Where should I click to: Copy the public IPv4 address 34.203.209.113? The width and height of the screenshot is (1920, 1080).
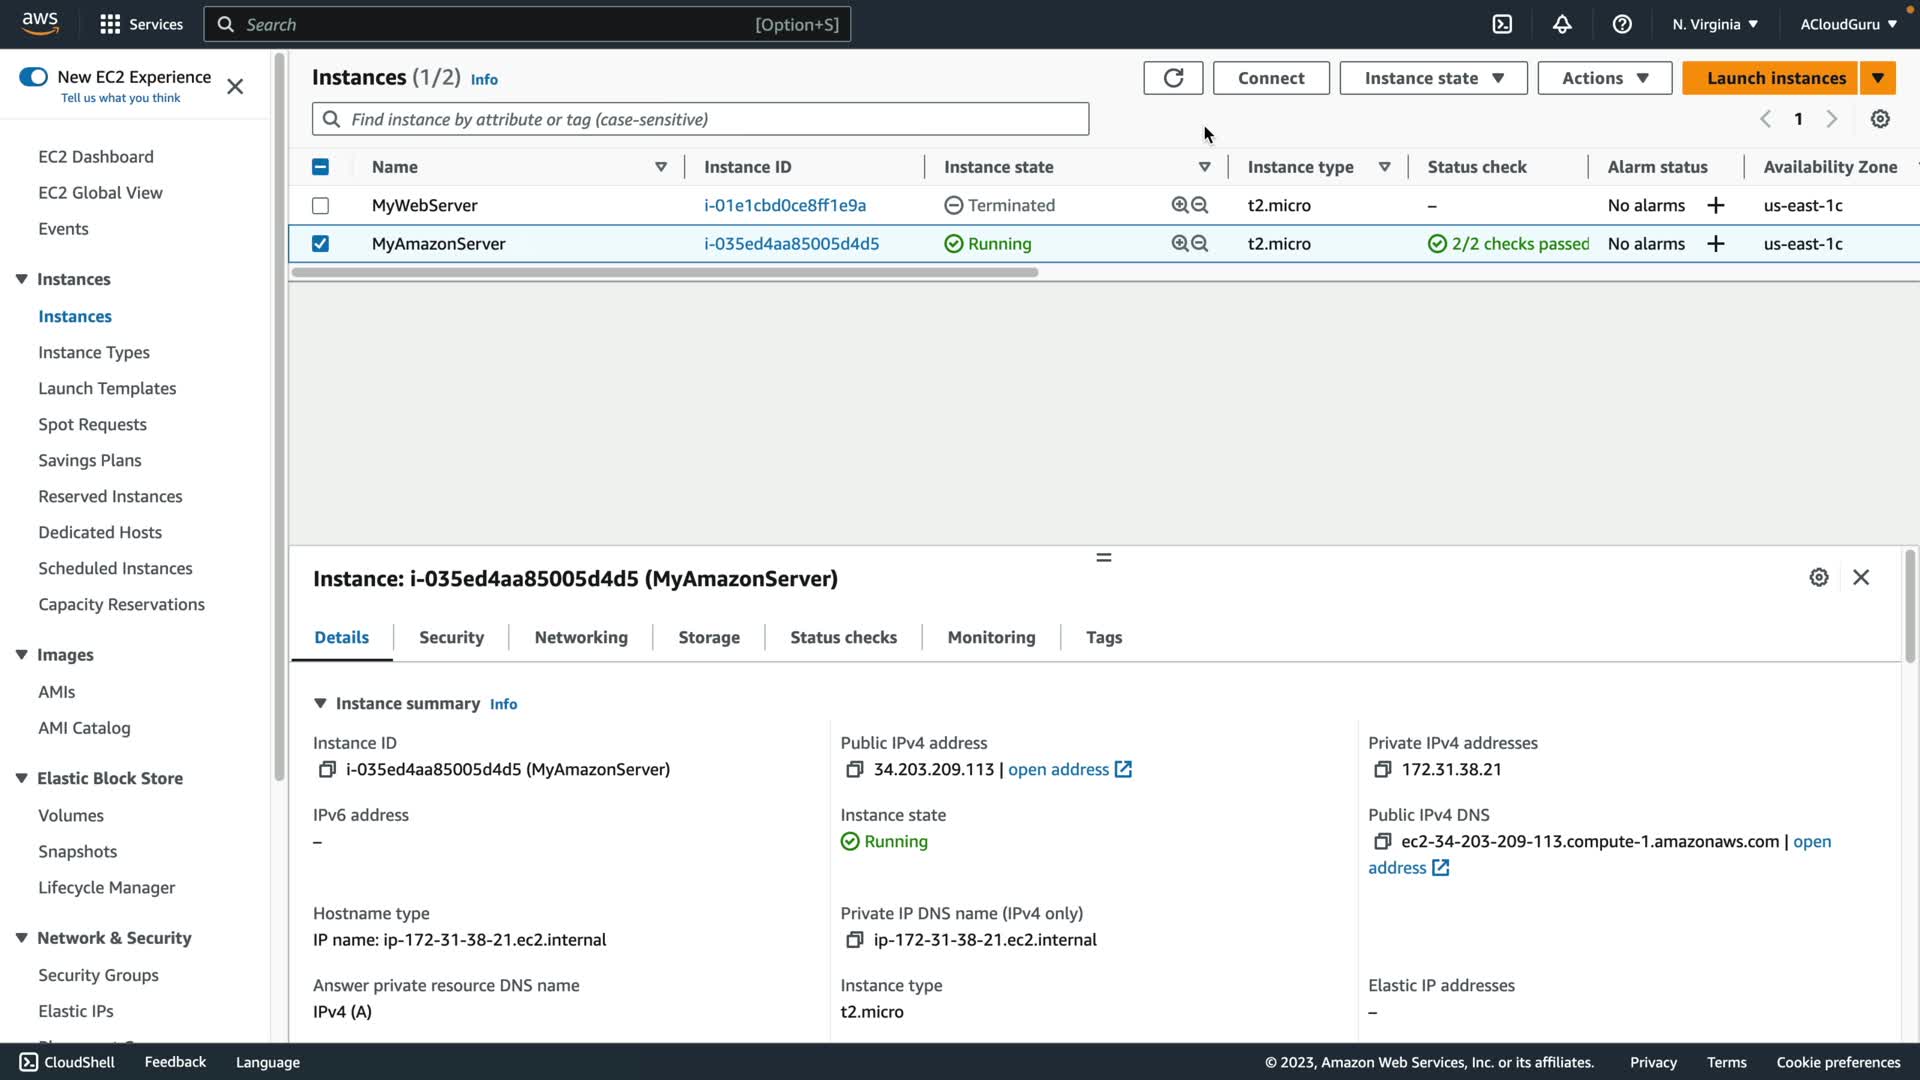click(x=854, y=769)
